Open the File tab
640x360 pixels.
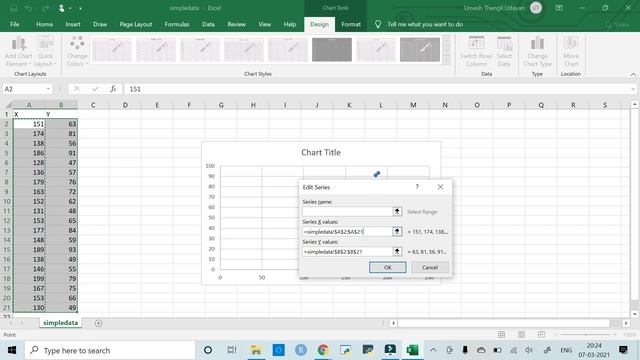pyautogui.click(x=14, y=24)
